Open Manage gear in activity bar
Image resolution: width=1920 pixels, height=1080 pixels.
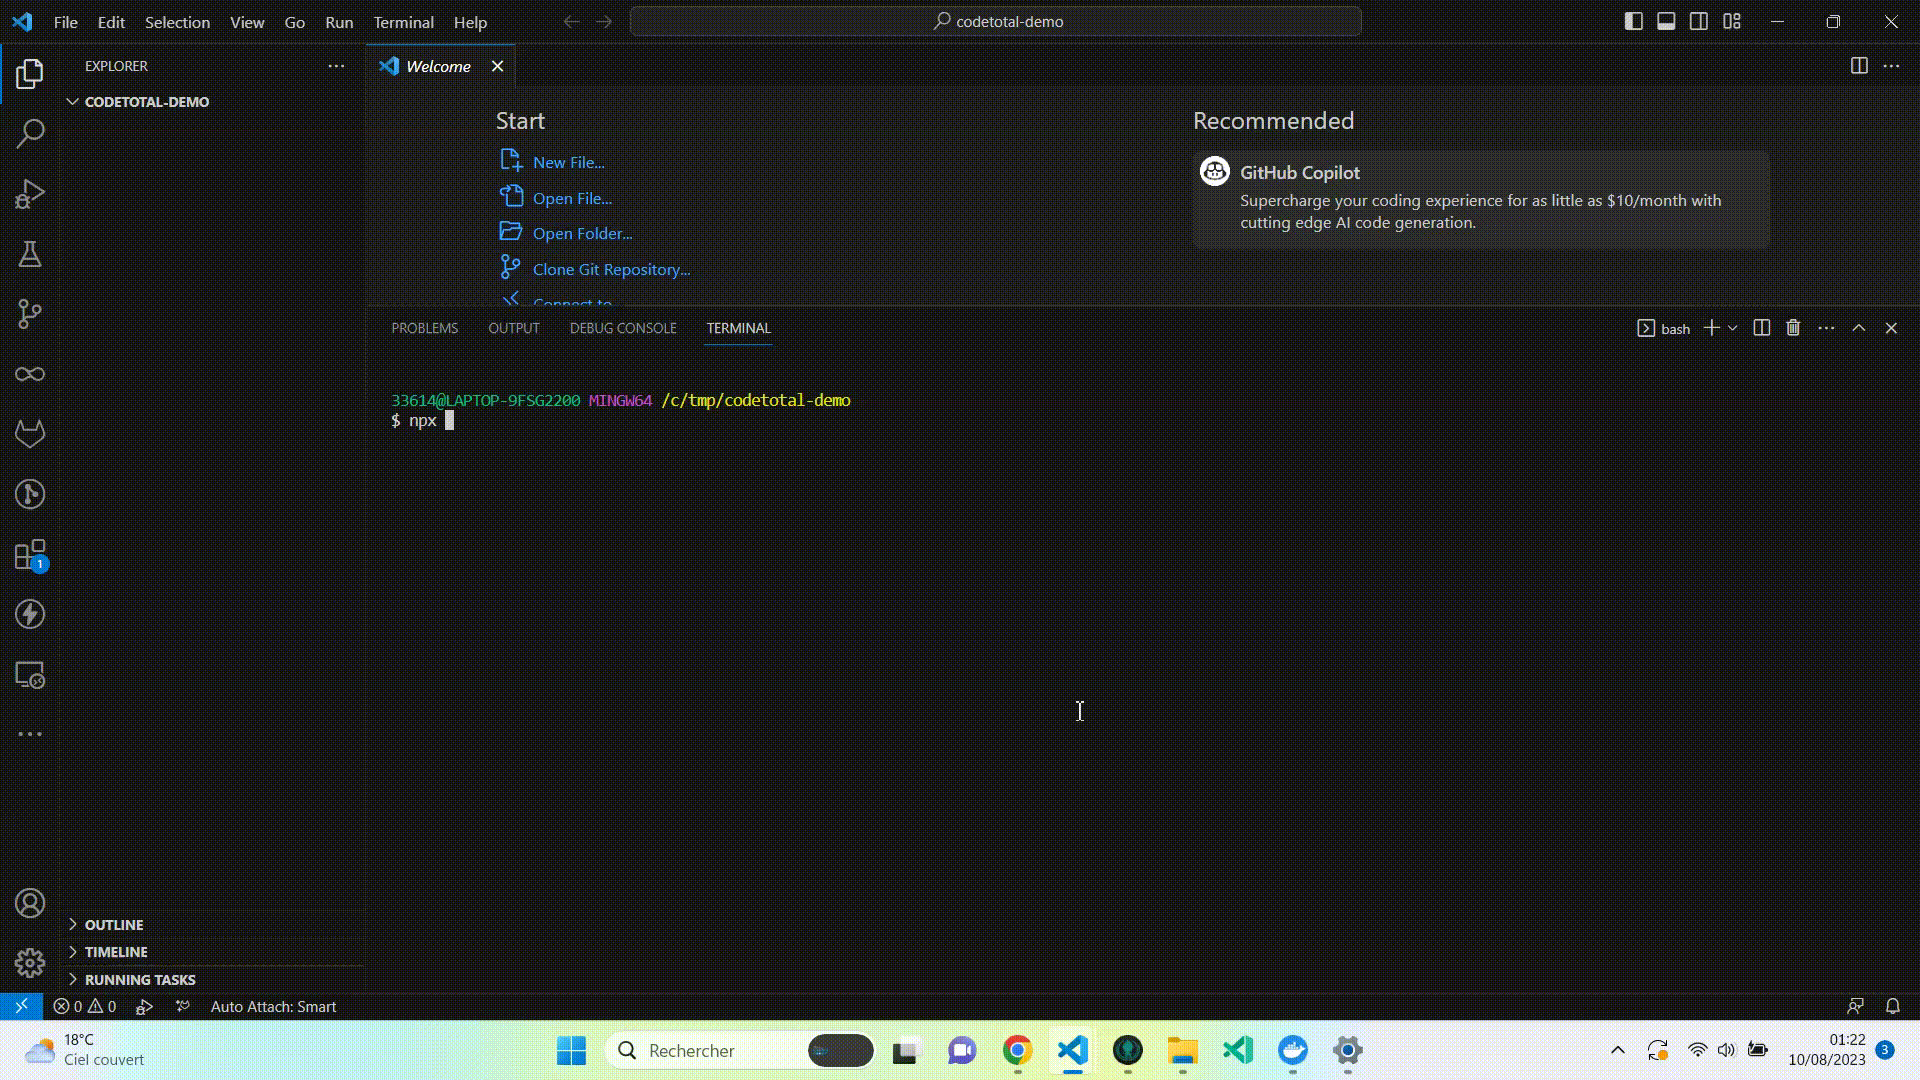[30, 962]
